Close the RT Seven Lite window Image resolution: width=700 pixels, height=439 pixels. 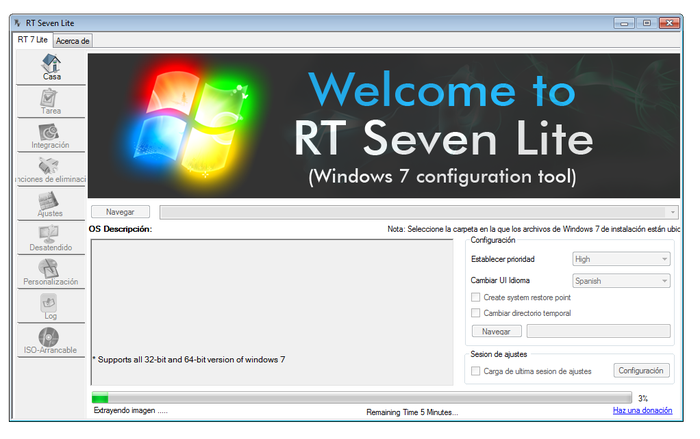[669, 23]
